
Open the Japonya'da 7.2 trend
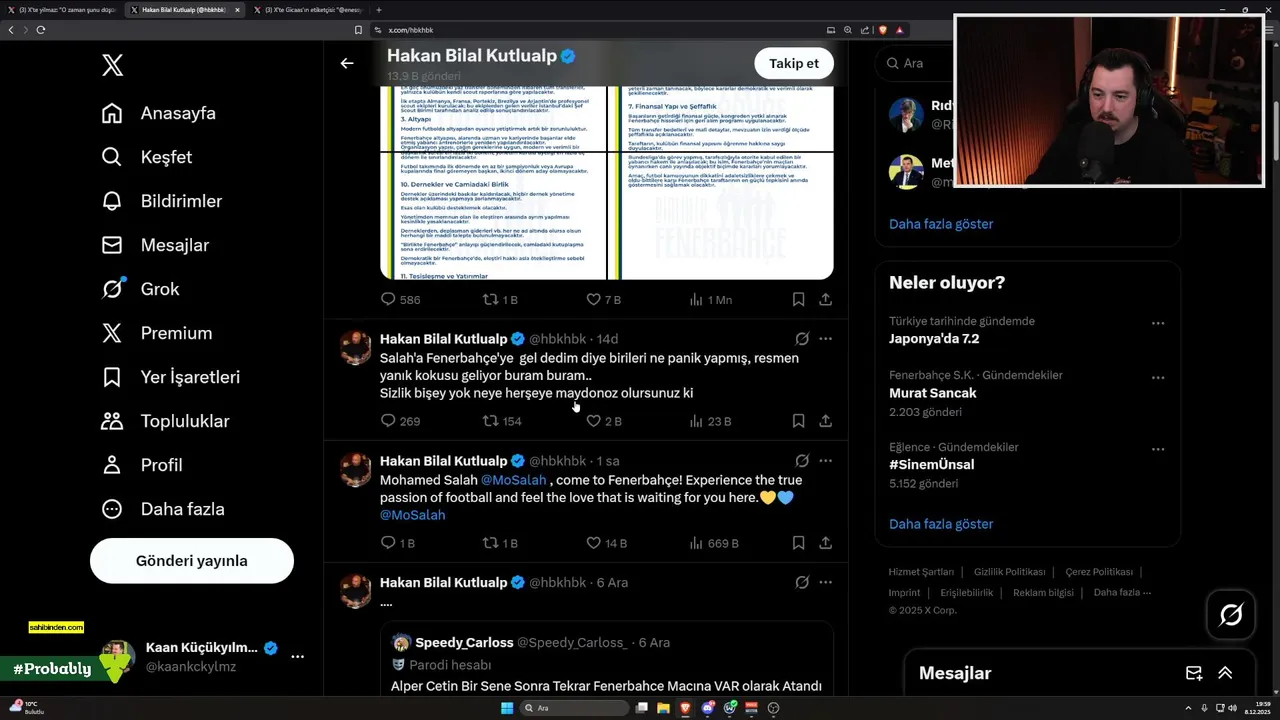click(934, 339)
